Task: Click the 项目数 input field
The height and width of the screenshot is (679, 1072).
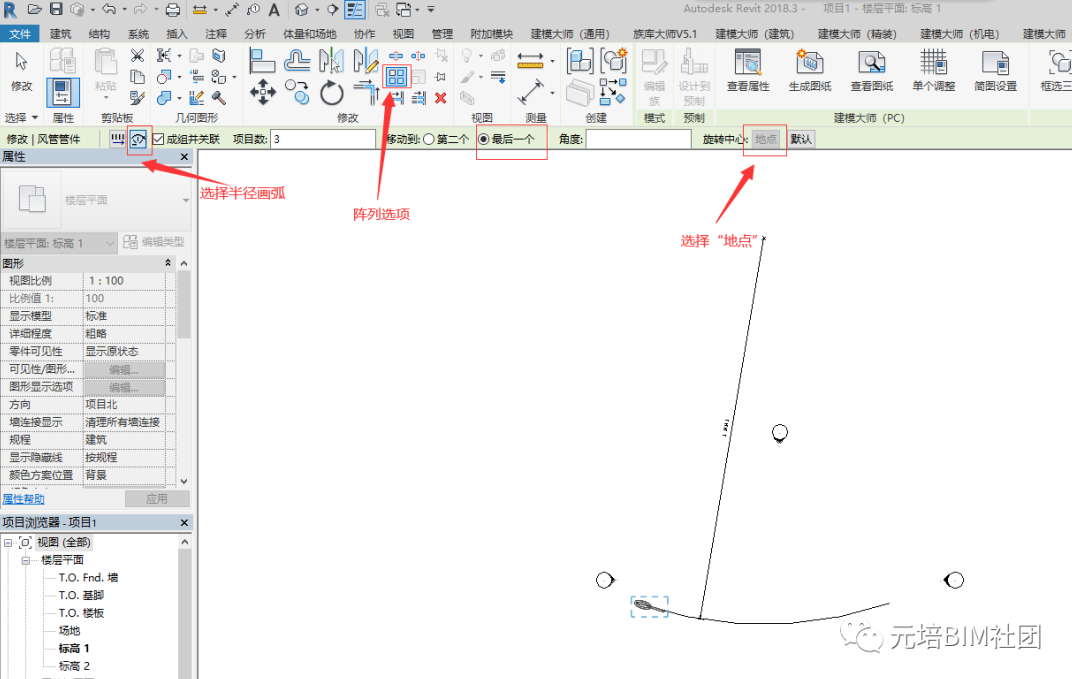Action: tap(323, 139)
